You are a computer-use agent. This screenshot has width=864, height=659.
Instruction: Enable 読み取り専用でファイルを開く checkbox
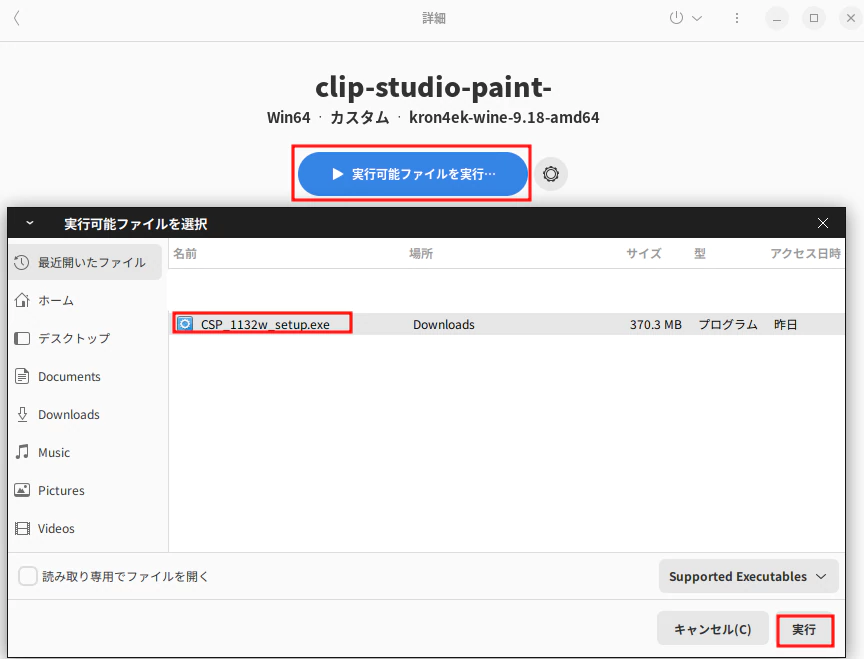coord(27,576)
